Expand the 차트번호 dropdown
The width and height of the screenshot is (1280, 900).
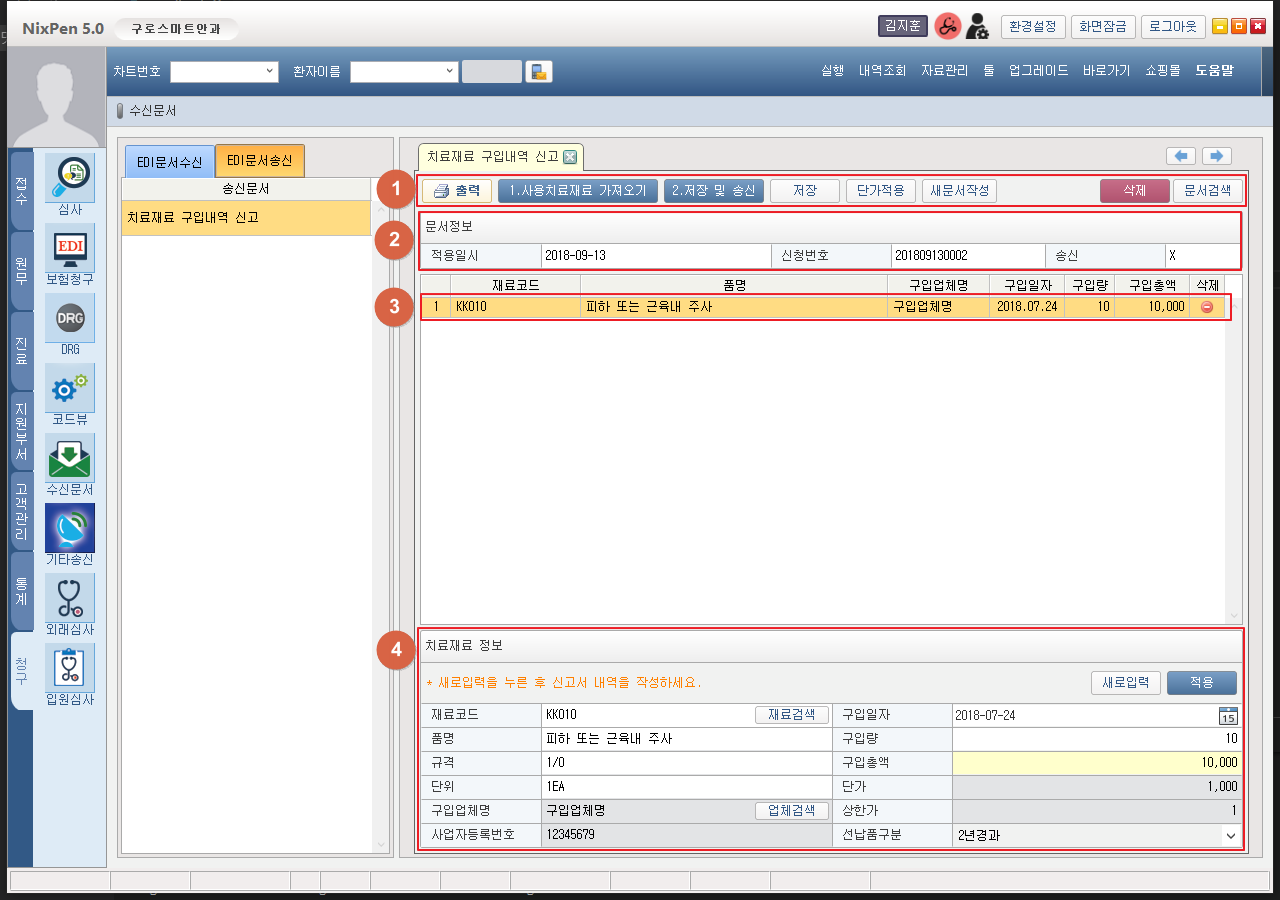(x=270, y=72)
